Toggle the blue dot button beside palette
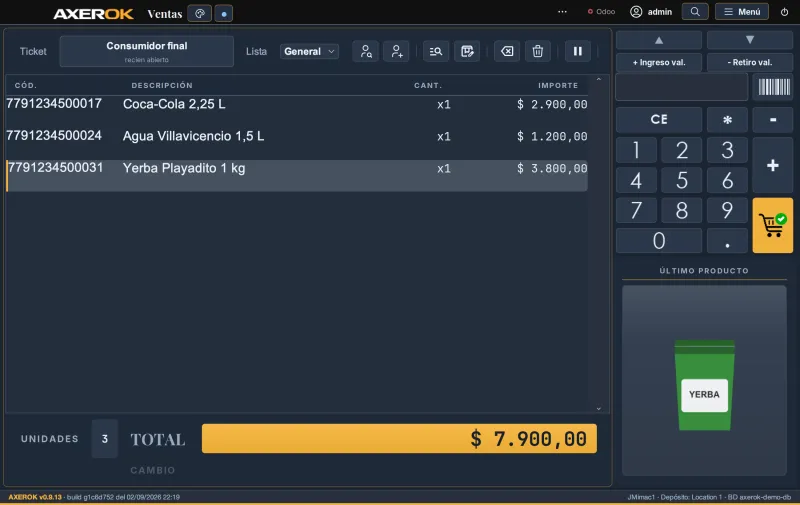 click(223, 13)
